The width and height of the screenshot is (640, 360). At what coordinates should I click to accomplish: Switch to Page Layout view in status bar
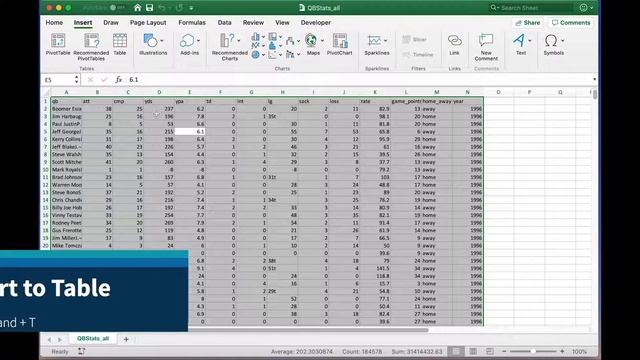pos(473,351)
